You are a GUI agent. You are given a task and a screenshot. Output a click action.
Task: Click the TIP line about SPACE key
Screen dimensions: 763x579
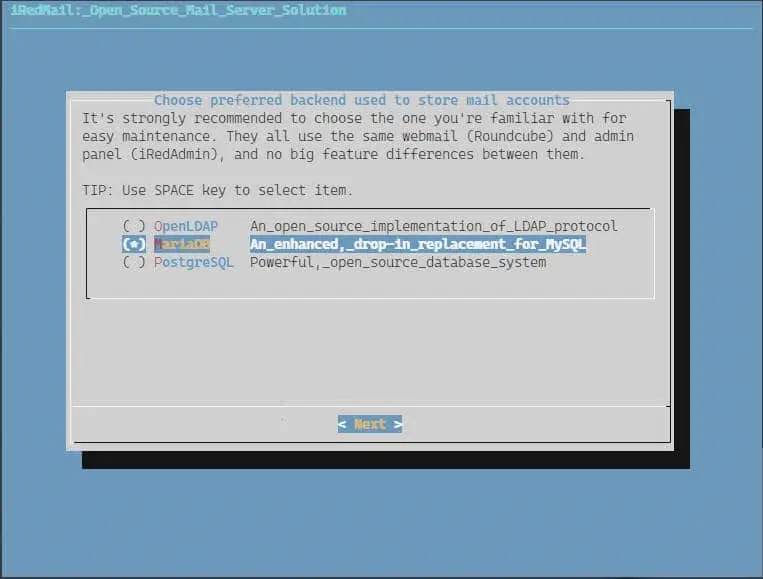pyautogui.click(x=217, y=190)
